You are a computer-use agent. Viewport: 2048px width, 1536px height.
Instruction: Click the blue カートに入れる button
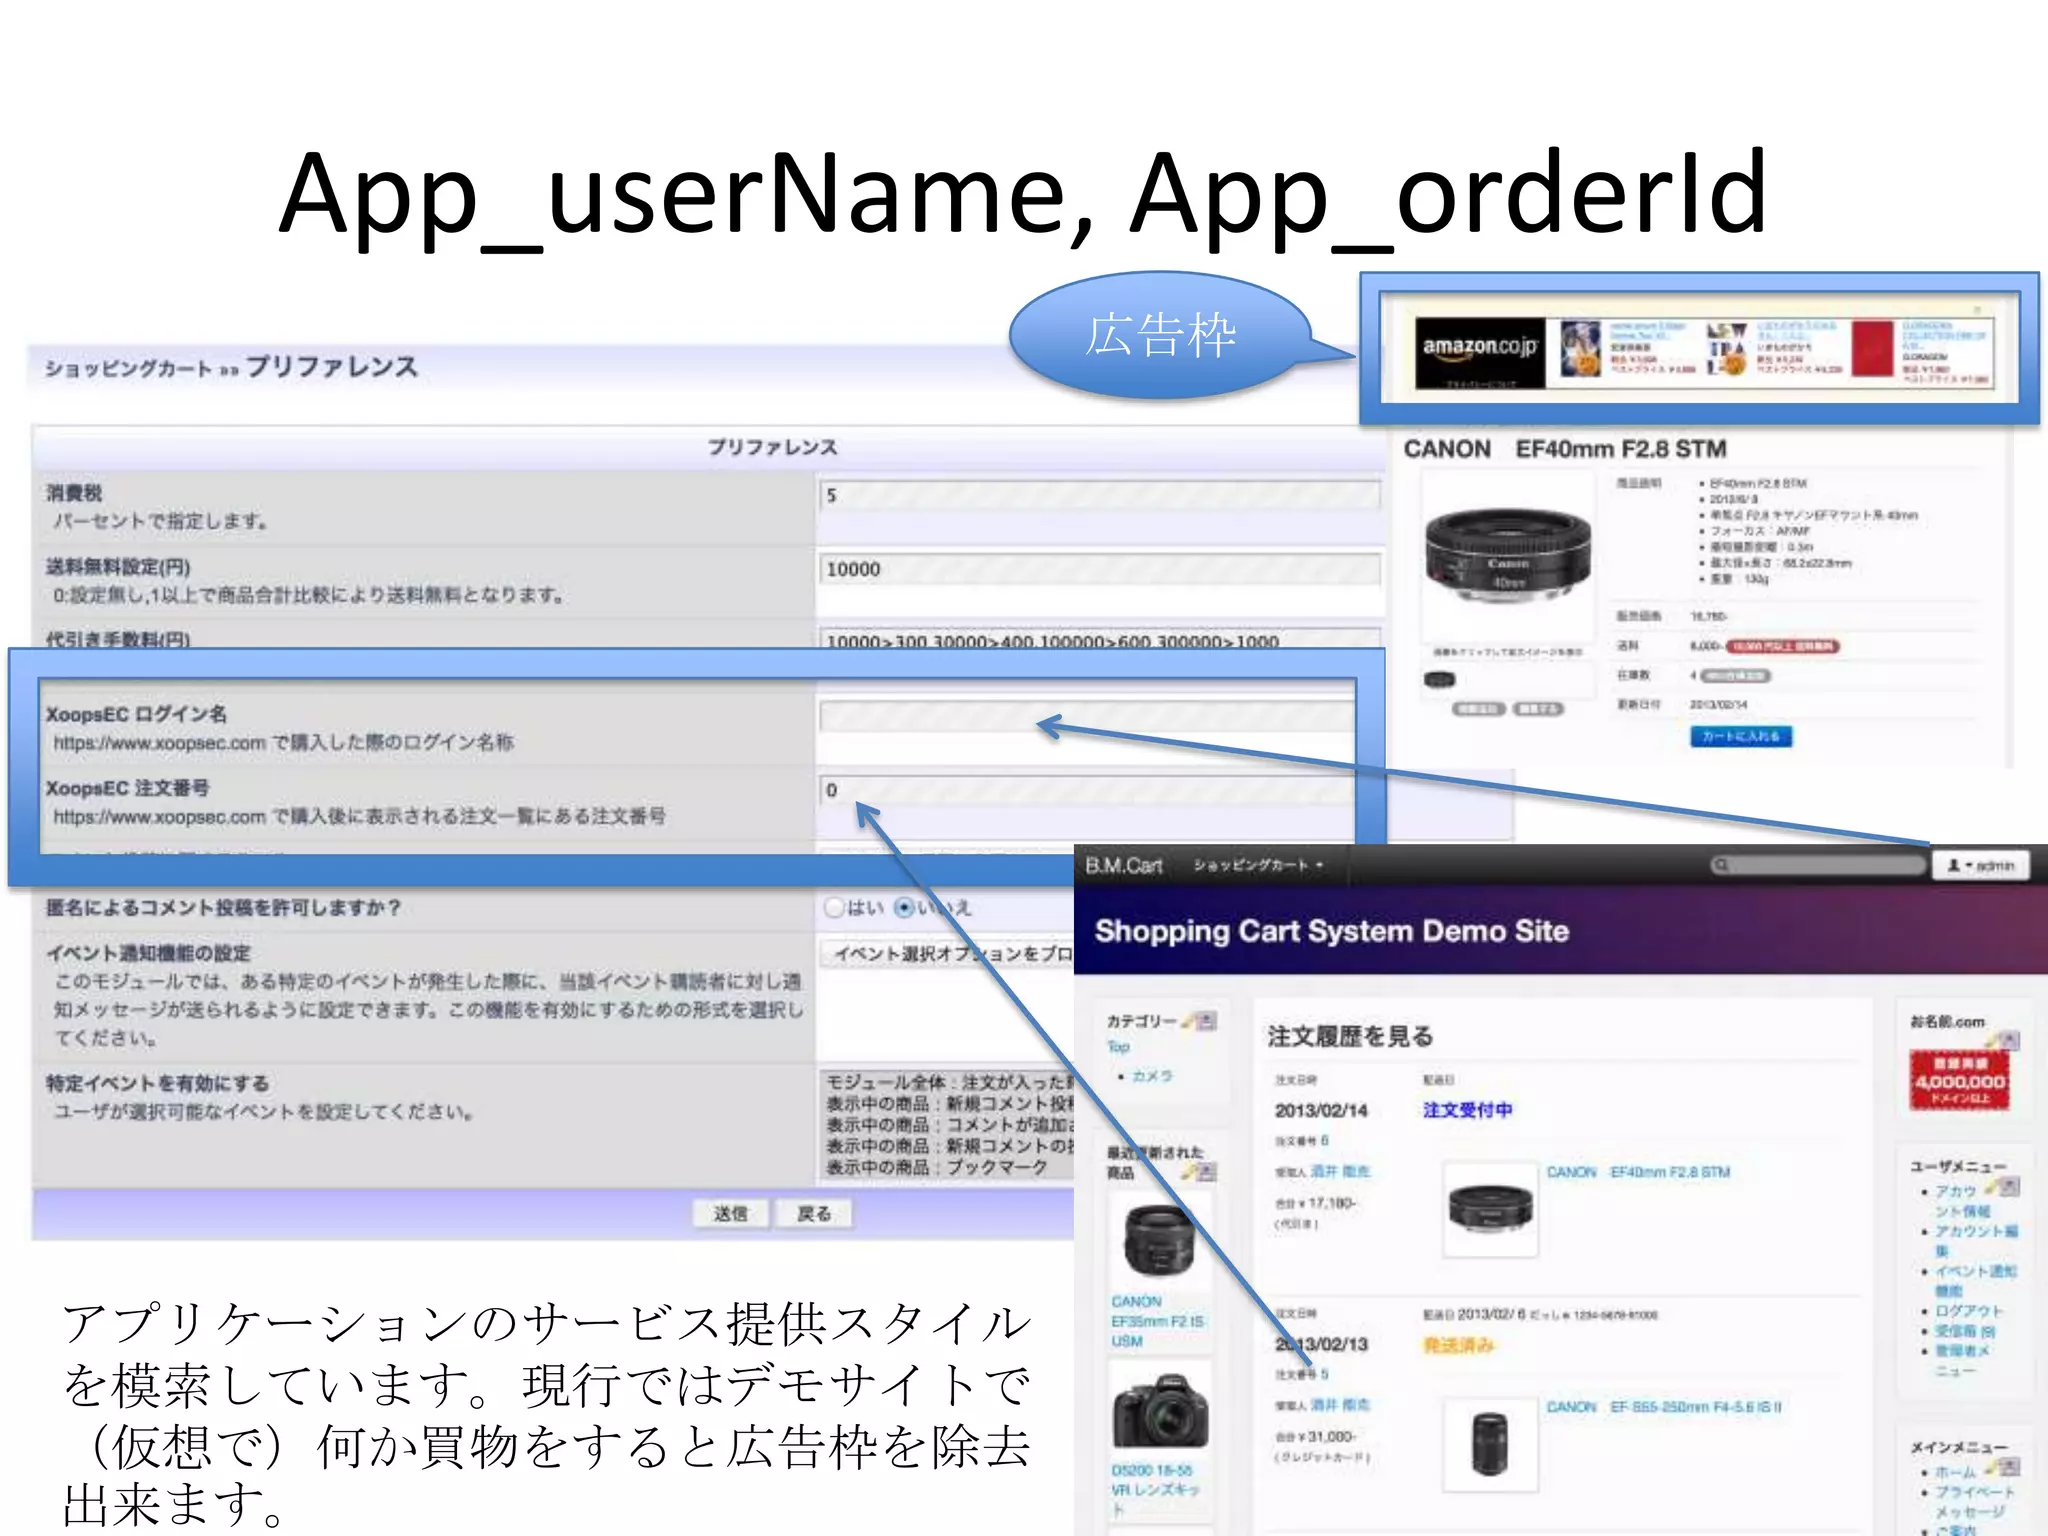pyautogui.click(x=1741, y=736)
